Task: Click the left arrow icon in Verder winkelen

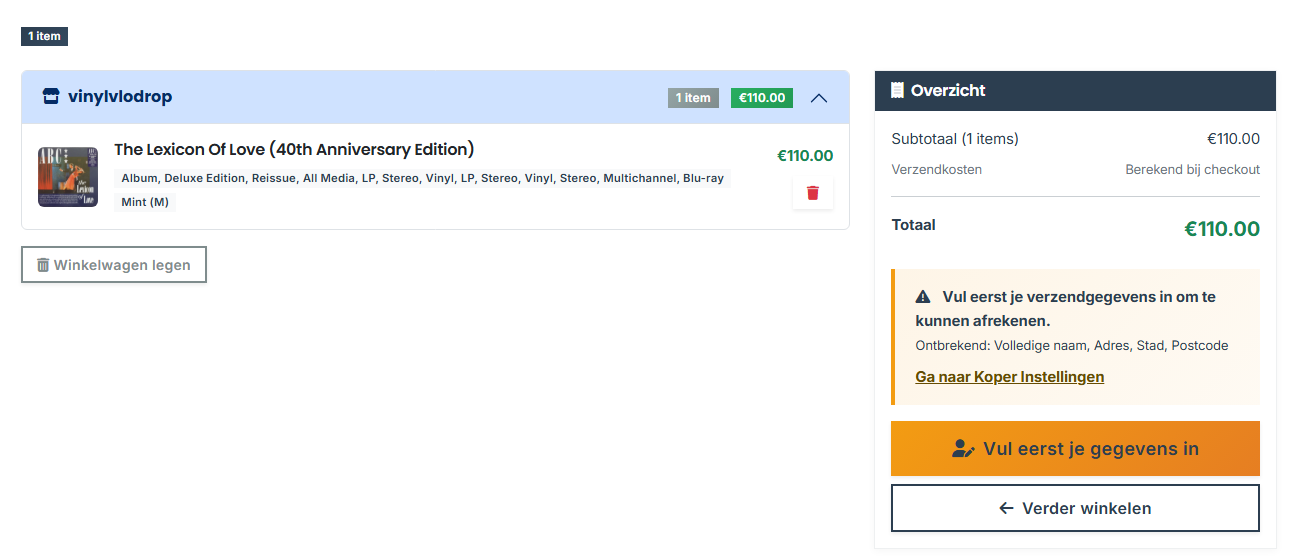Action: 1006,508
